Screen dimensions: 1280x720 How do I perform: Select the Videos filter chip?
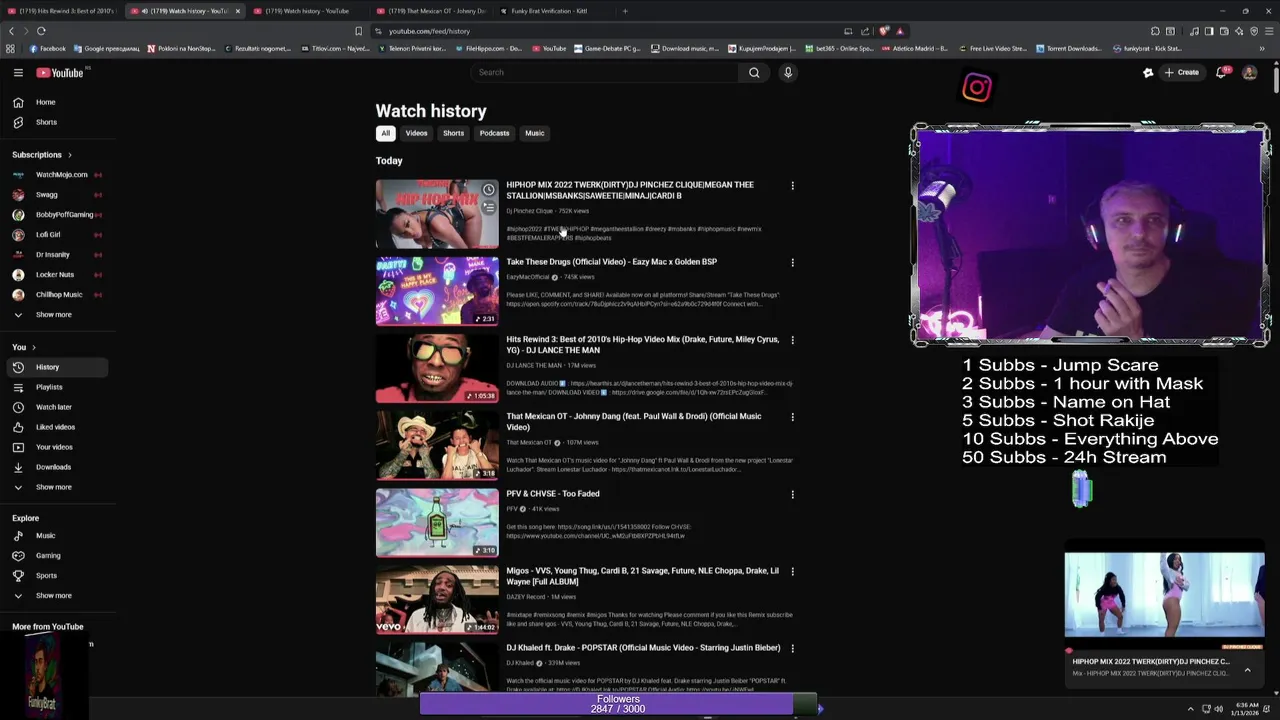pyautogui.click(x=416, y=133)
